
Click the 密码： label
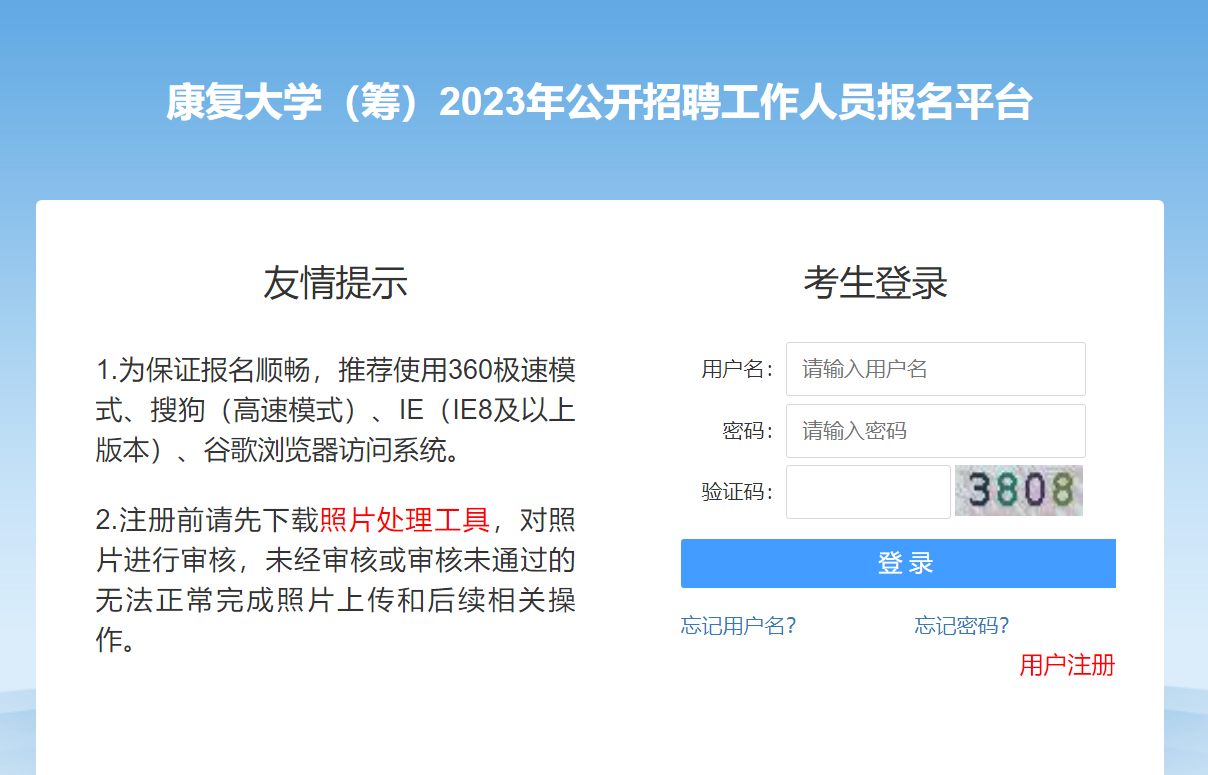(748, 431)
